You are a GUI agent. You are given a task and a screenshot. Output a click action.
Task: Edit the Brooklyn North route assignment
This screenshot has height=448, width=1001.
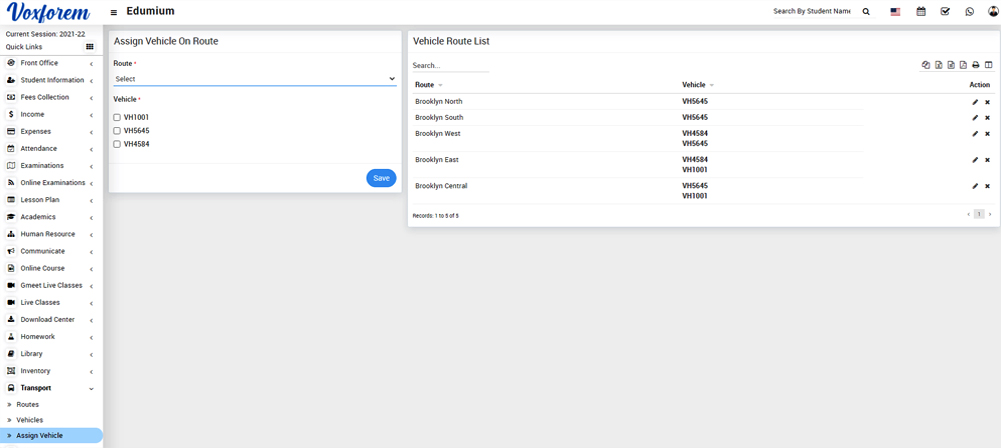975,102
